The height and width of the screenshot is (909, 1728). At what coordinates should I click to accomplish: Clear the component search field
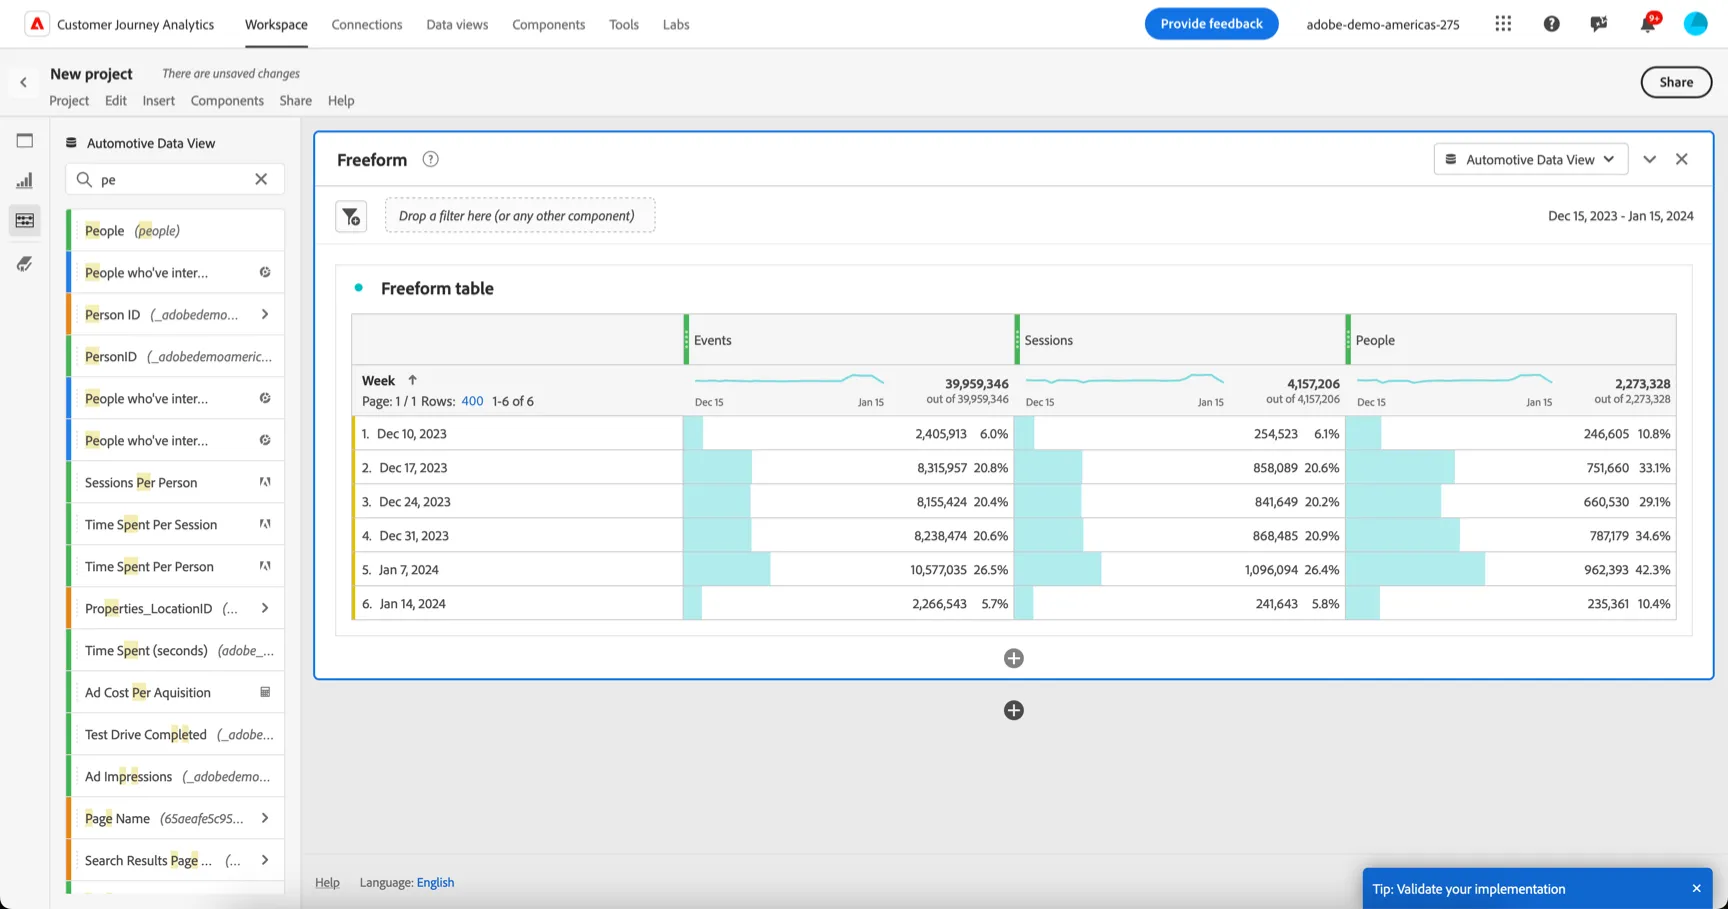261,179
